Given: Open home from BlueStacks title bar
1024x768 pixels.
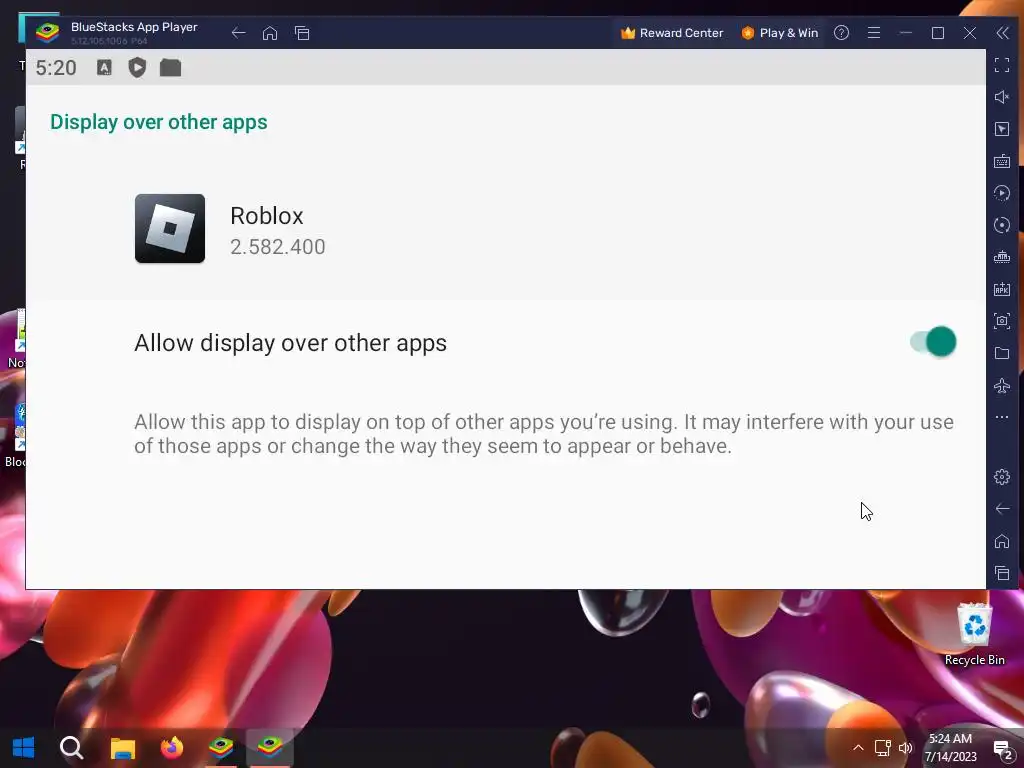Looking at the screenshot, I should point(270,33).
